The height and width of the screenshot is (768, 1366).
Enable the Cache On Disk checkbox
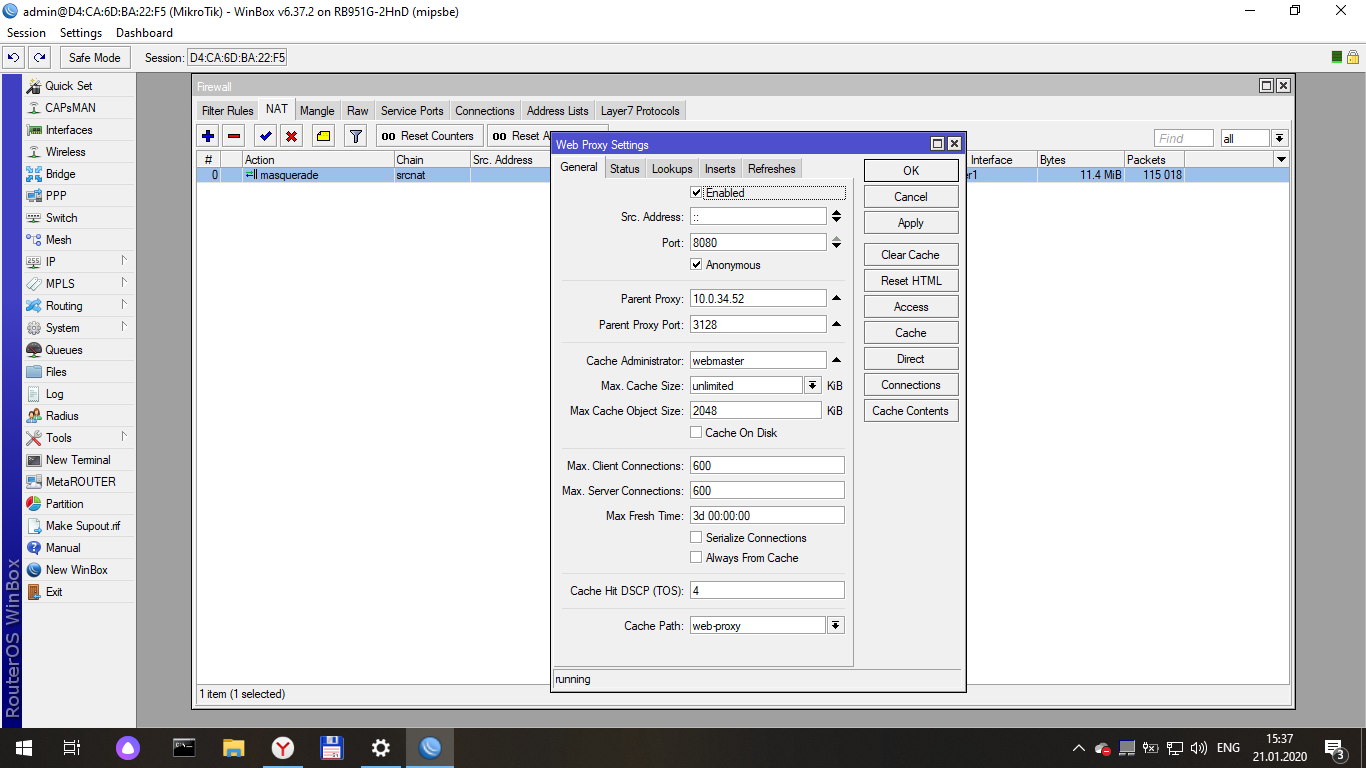pos(697,433)
